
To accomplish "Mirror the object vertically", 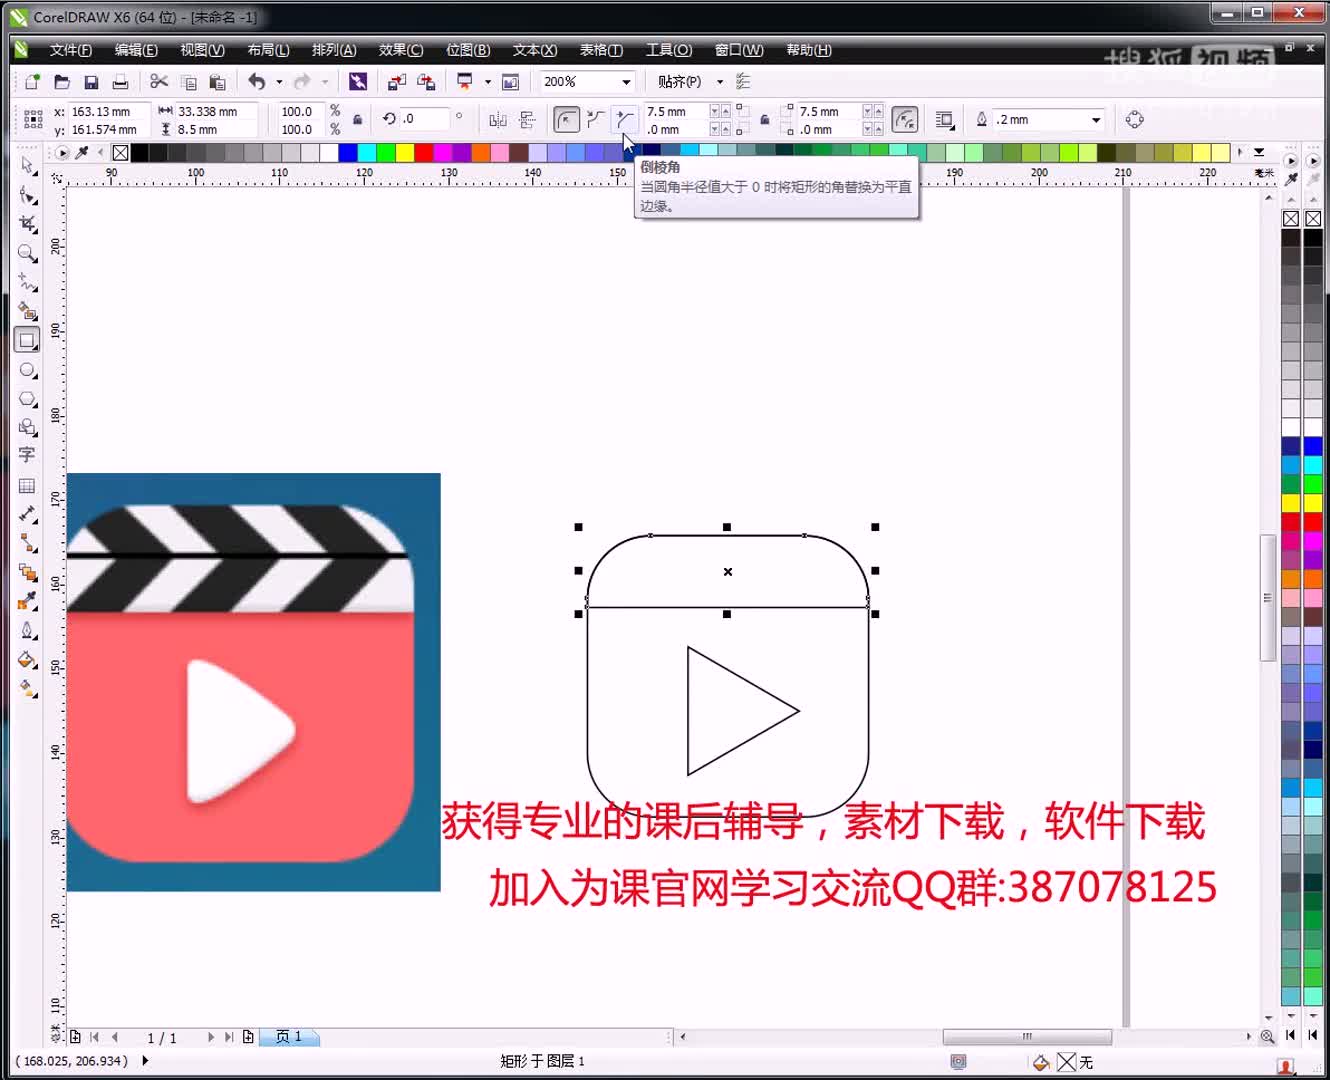I will coord(527,120).
